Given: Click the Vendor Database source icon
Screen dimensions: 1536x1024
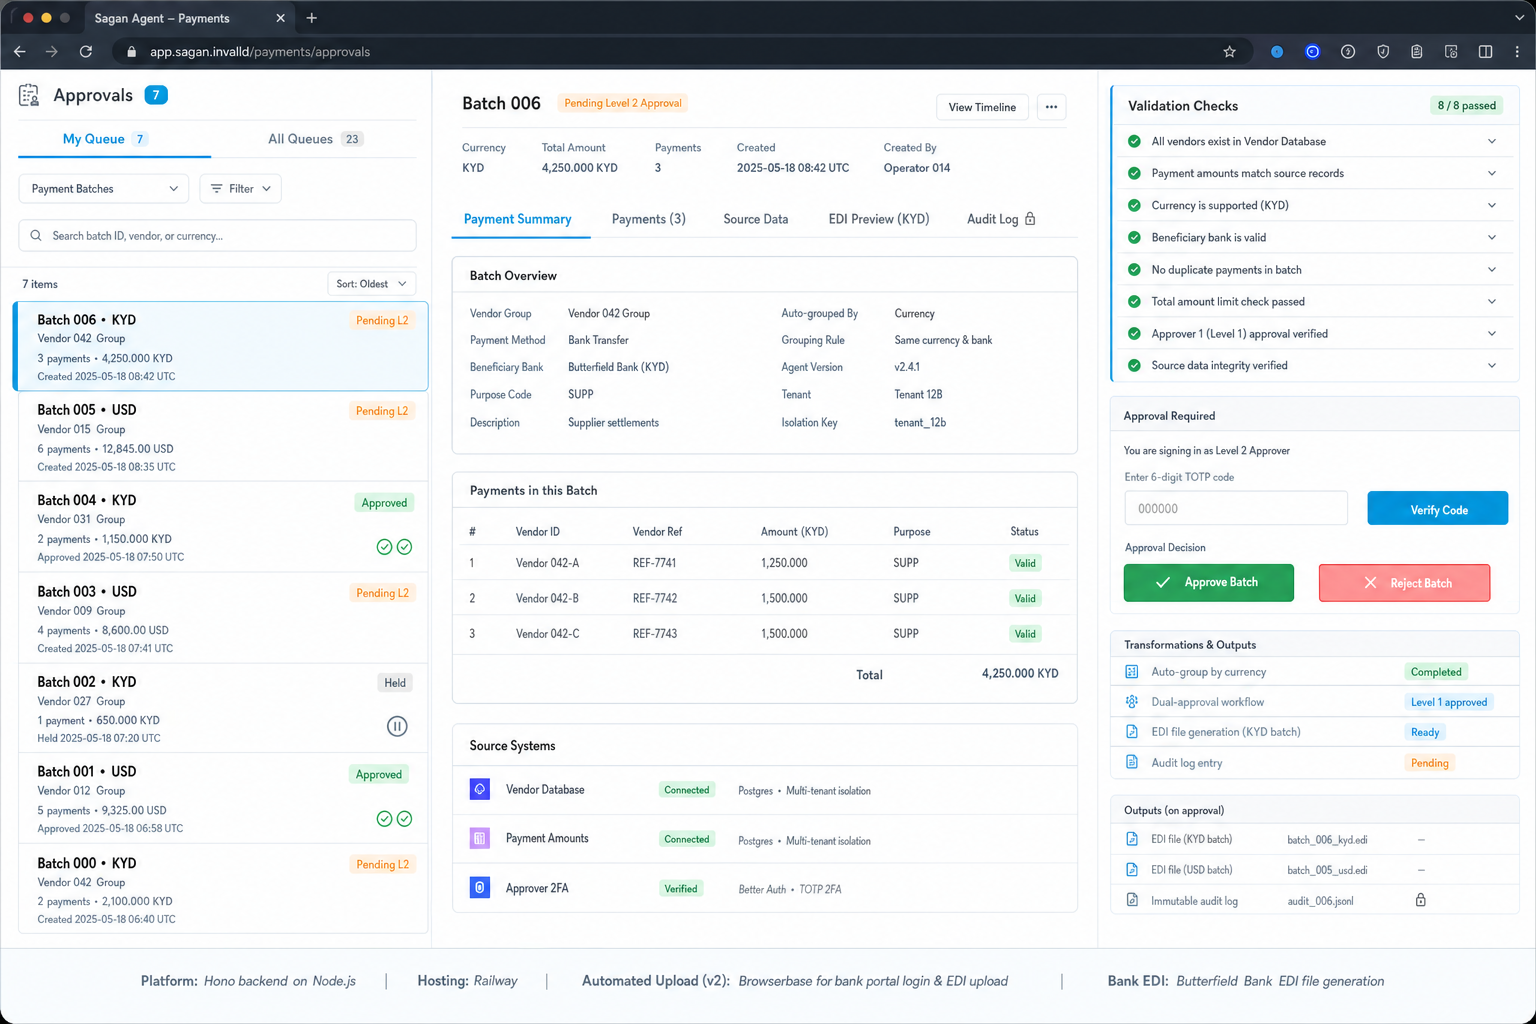Looking at the screenshot, I should [x=480, y=789].
